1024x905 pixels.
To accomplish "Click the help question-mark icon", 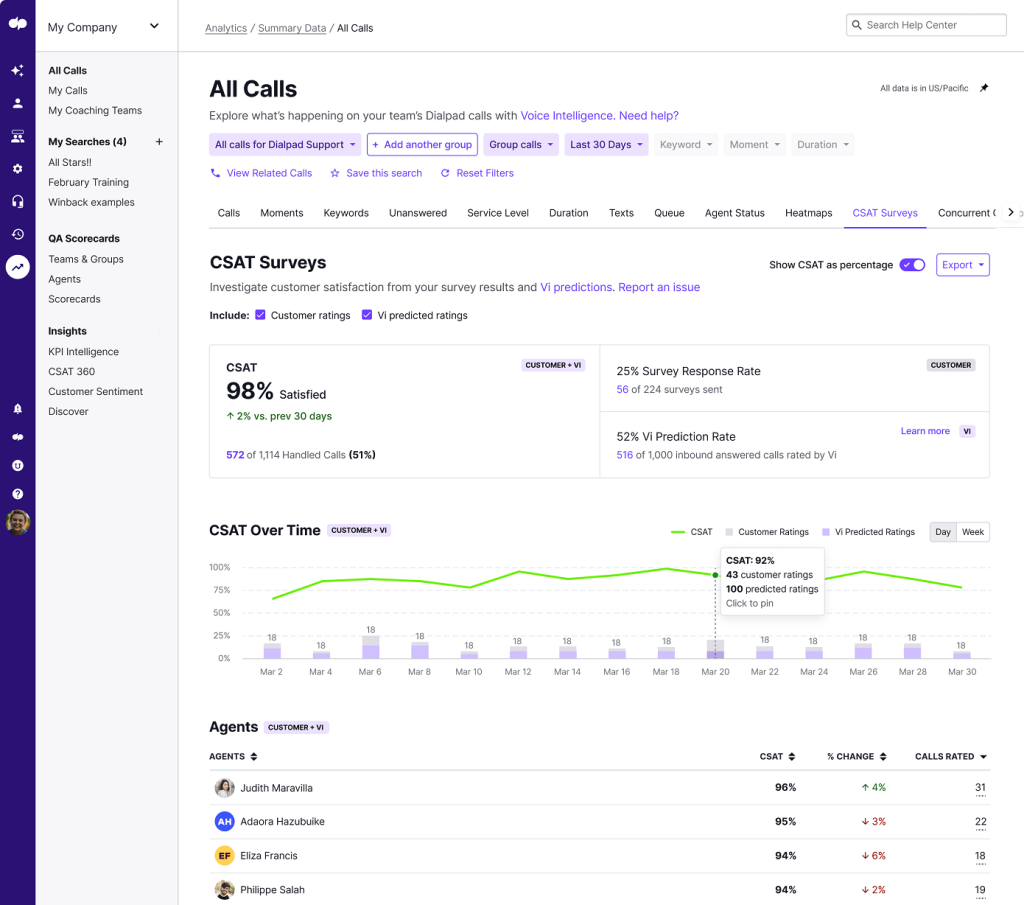I will 17,494.
